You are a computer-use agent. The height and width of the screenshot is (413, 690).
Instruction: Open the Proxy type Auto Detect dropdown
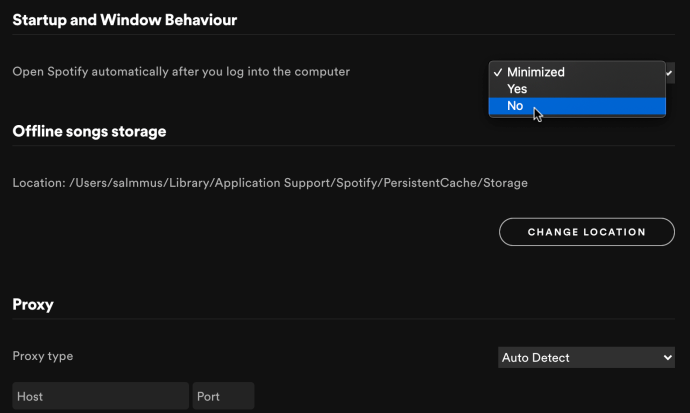[586, 358]
